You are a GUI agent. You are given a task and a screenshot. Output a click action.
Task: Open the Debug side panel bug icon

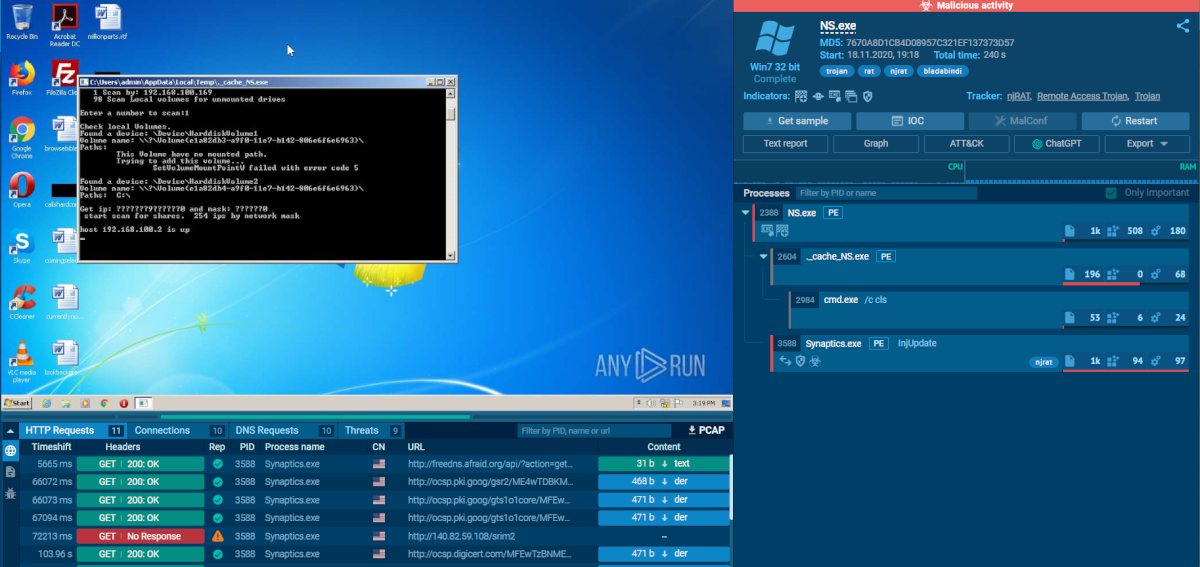point(10,493)
